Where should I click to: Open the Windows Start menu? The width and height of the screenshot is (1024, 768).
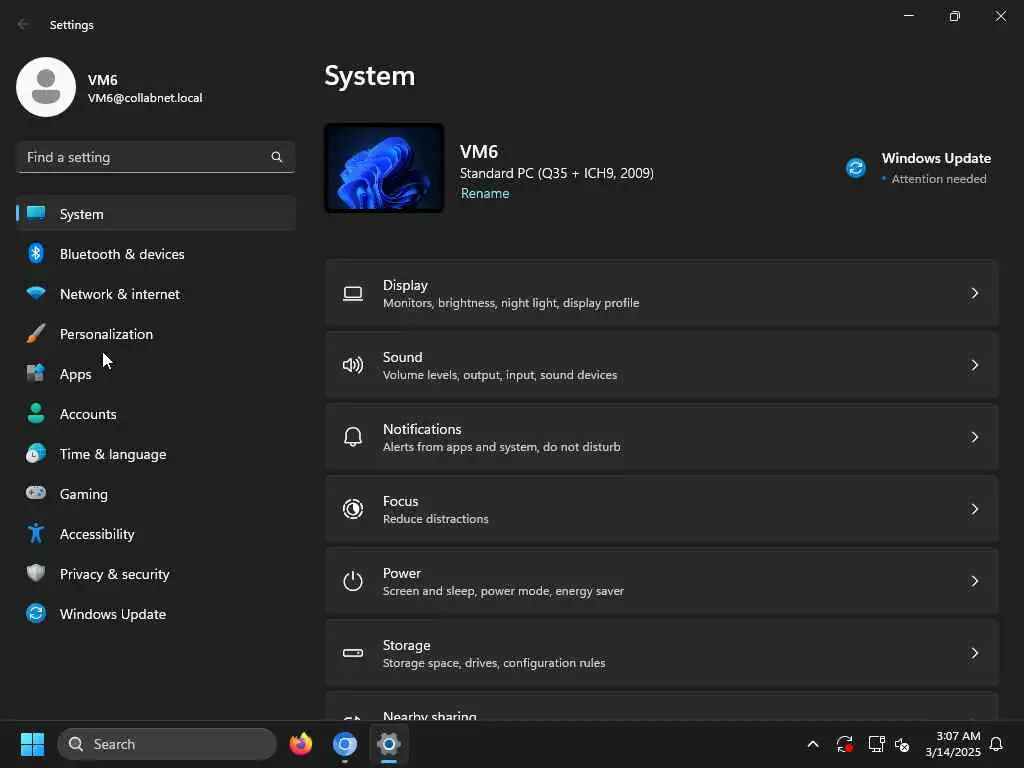point(32,744)
